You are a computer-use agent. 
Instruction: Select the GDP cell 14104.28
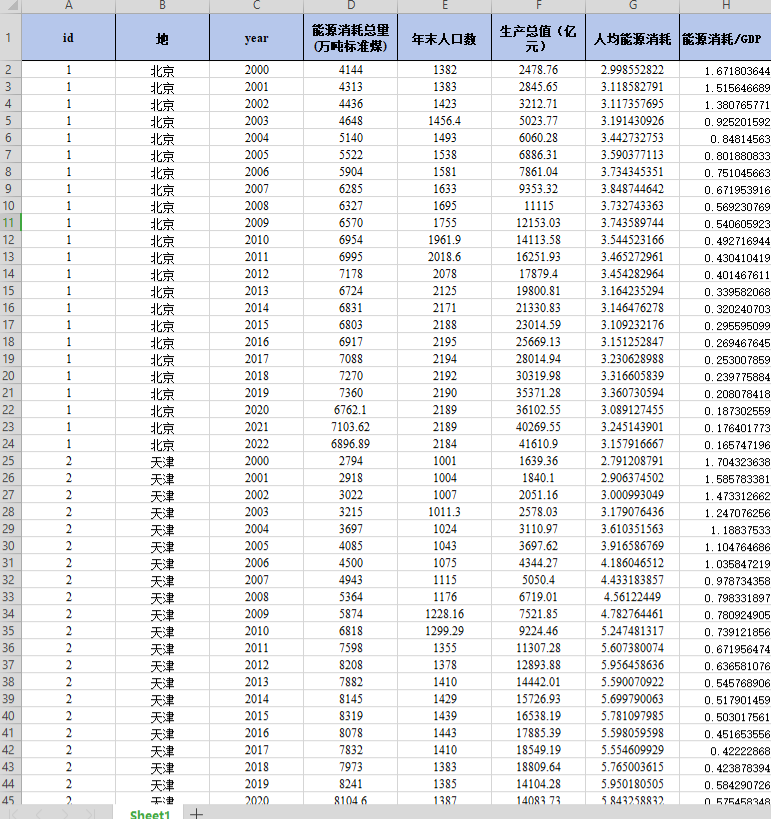tap(539, 784)
